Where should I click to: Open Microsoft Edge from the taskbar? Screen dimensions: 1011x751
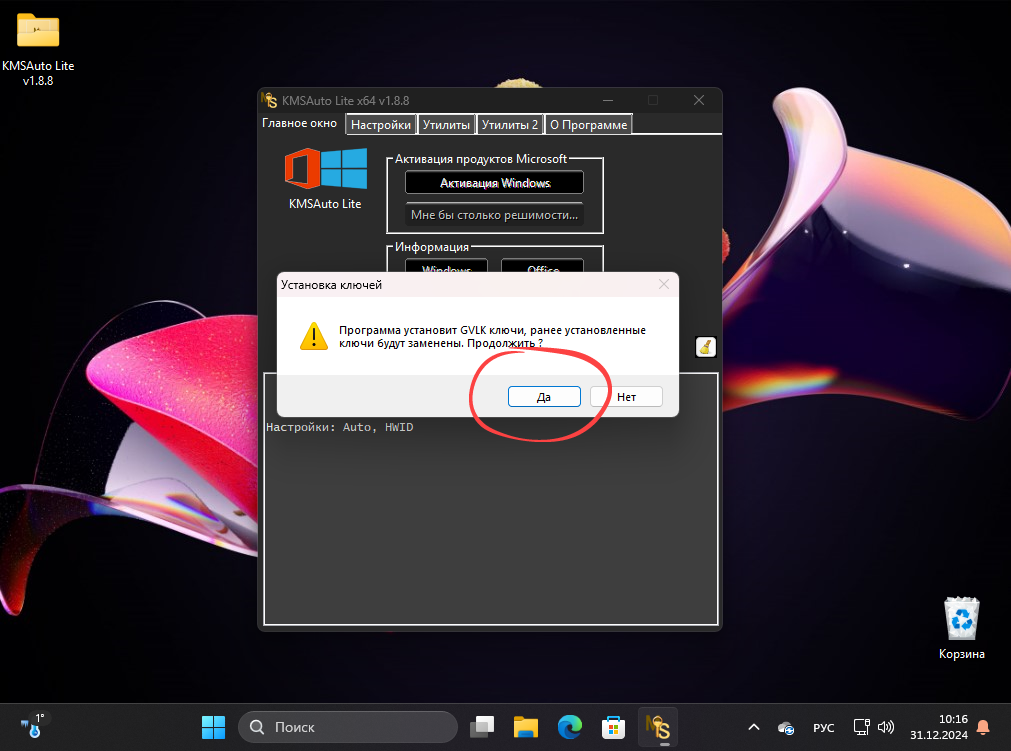tap(570, 727)
